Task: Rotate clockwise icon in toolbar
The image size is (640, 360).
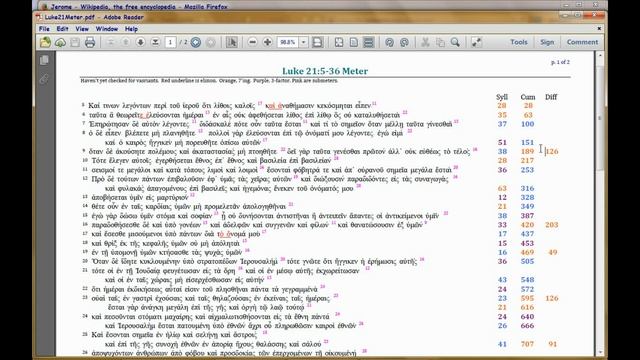Action: (404, 42)
